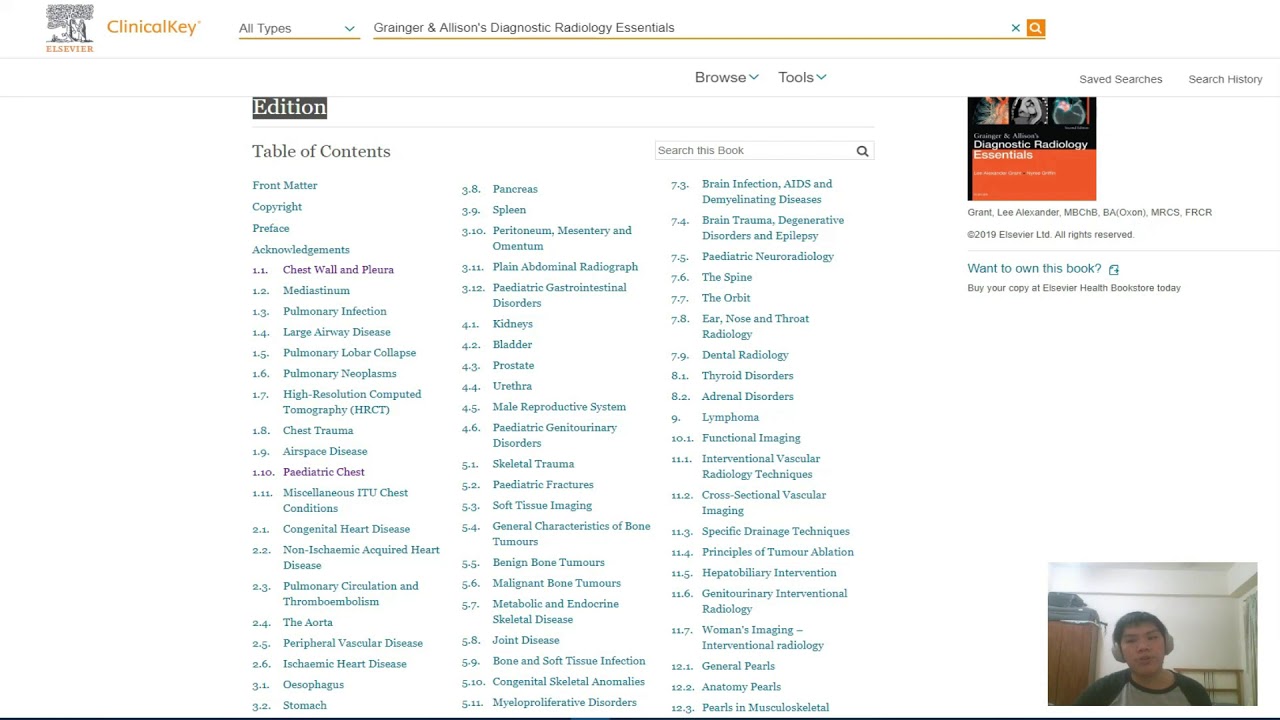Open chapter Mediastinum

tap(316, 291)
